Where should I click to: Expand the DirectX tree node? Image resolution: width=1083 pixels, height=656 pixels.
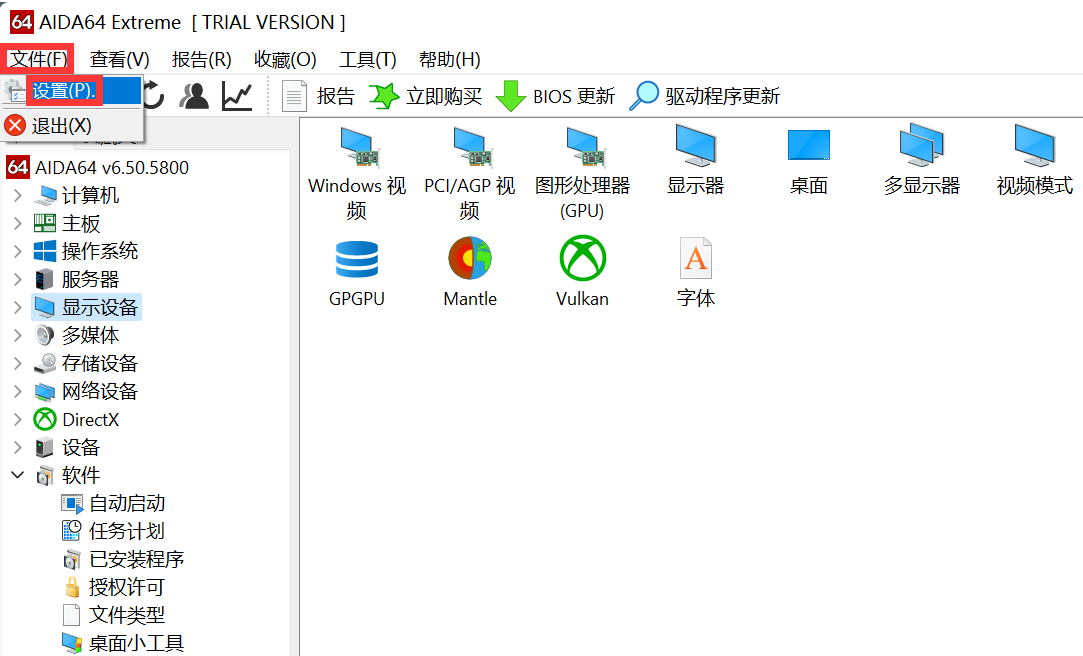(x=18, y=420)
